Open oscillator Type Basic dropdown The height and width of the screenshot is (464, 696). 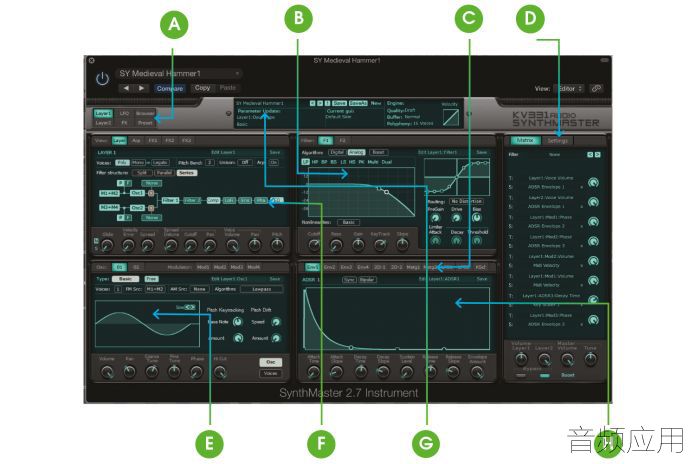click(x=125, y=279)
